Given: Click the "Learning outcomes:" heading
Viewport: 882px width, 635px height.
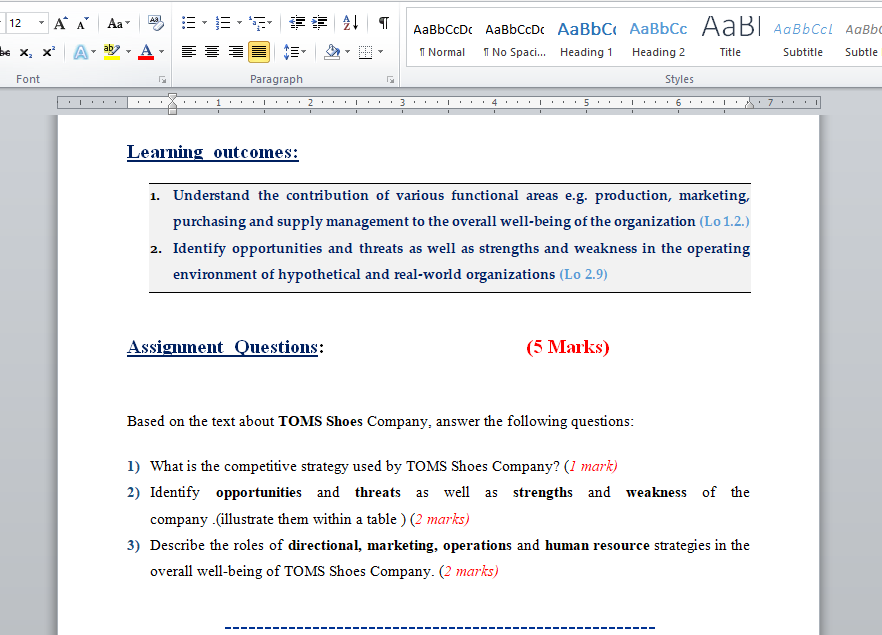Looking at the screenshot, I should (213, 152).
